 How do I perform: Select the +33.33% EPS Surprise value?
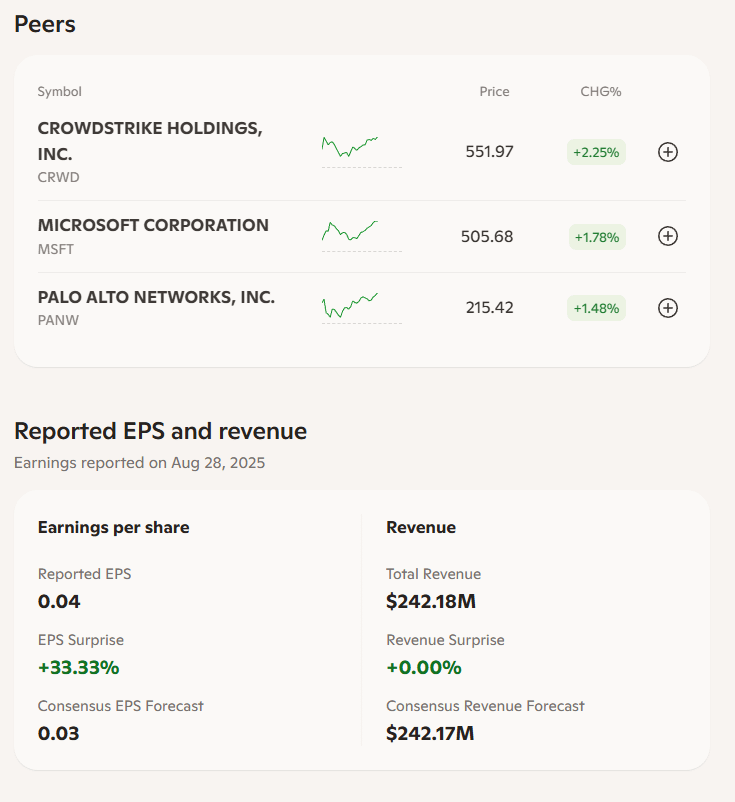(x=78, y=667)
